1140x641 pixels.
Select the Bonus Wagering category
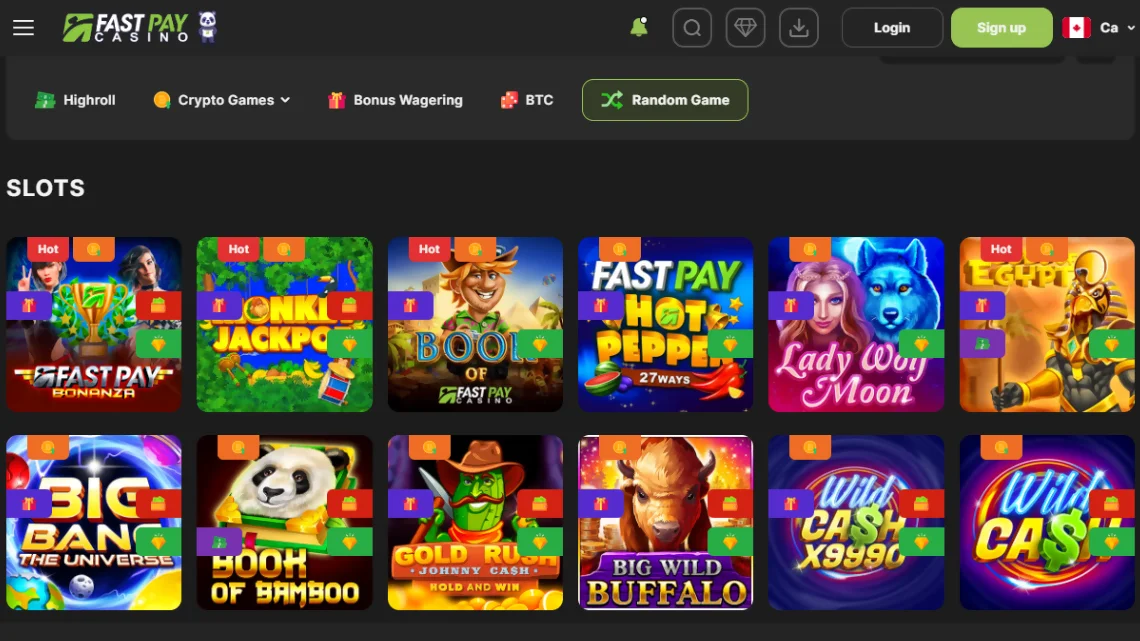[395, 100]
